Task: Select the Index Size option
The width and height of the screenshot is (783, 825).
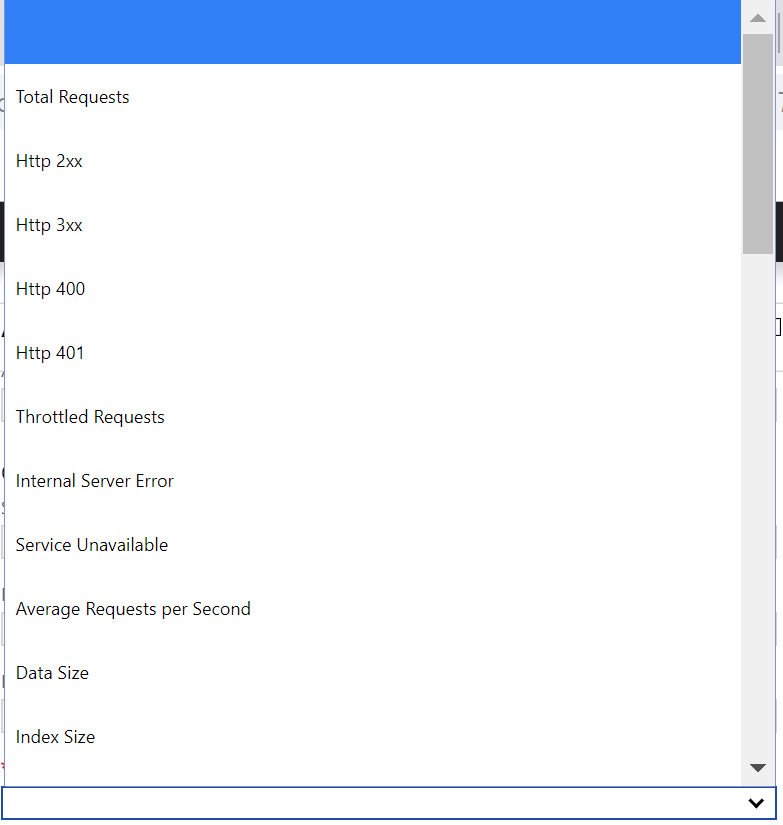Action: [373, 737]
